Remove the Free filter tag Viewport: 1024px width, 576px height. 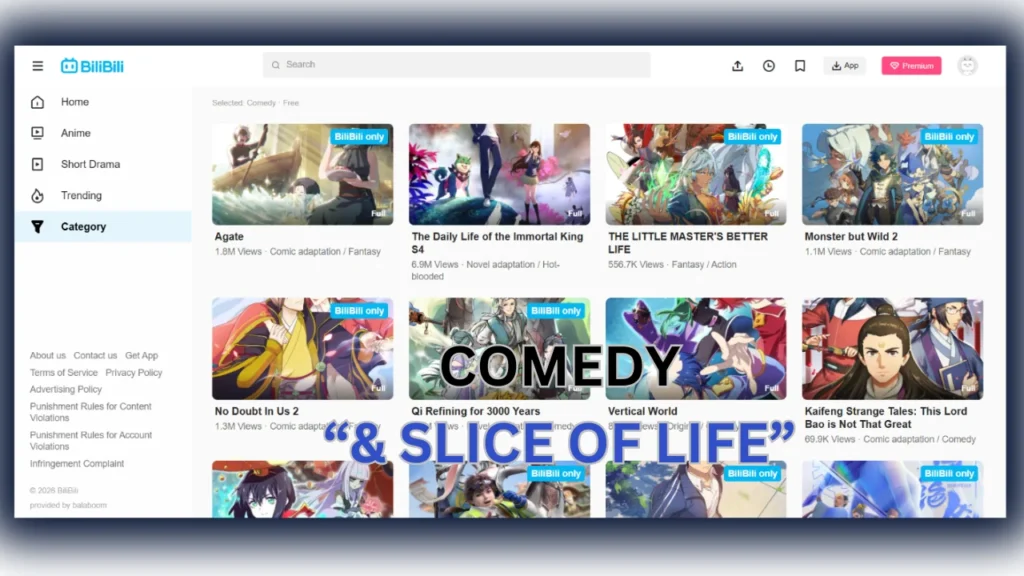pos(289,102)
